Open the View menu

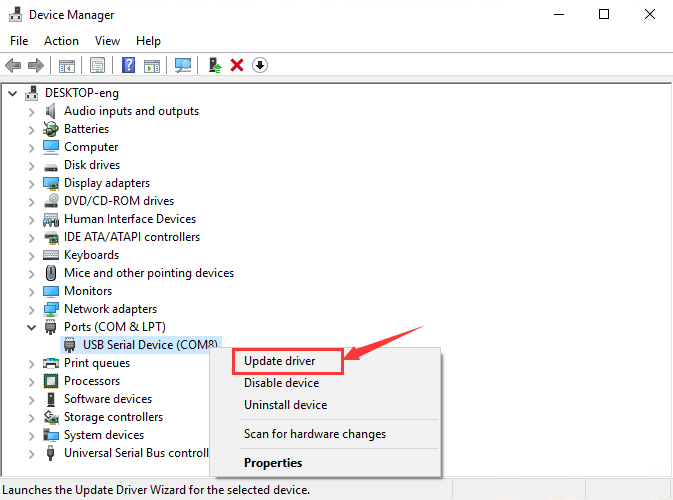click(x=107, y=41)
